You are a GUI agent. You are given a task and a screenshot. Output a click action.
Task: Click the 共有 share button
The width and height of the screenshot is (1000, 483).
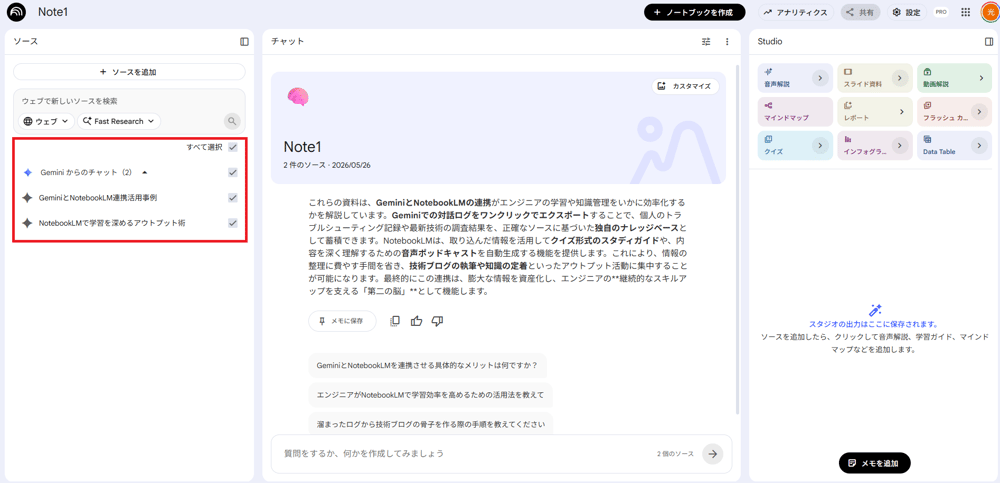[860, 12]
